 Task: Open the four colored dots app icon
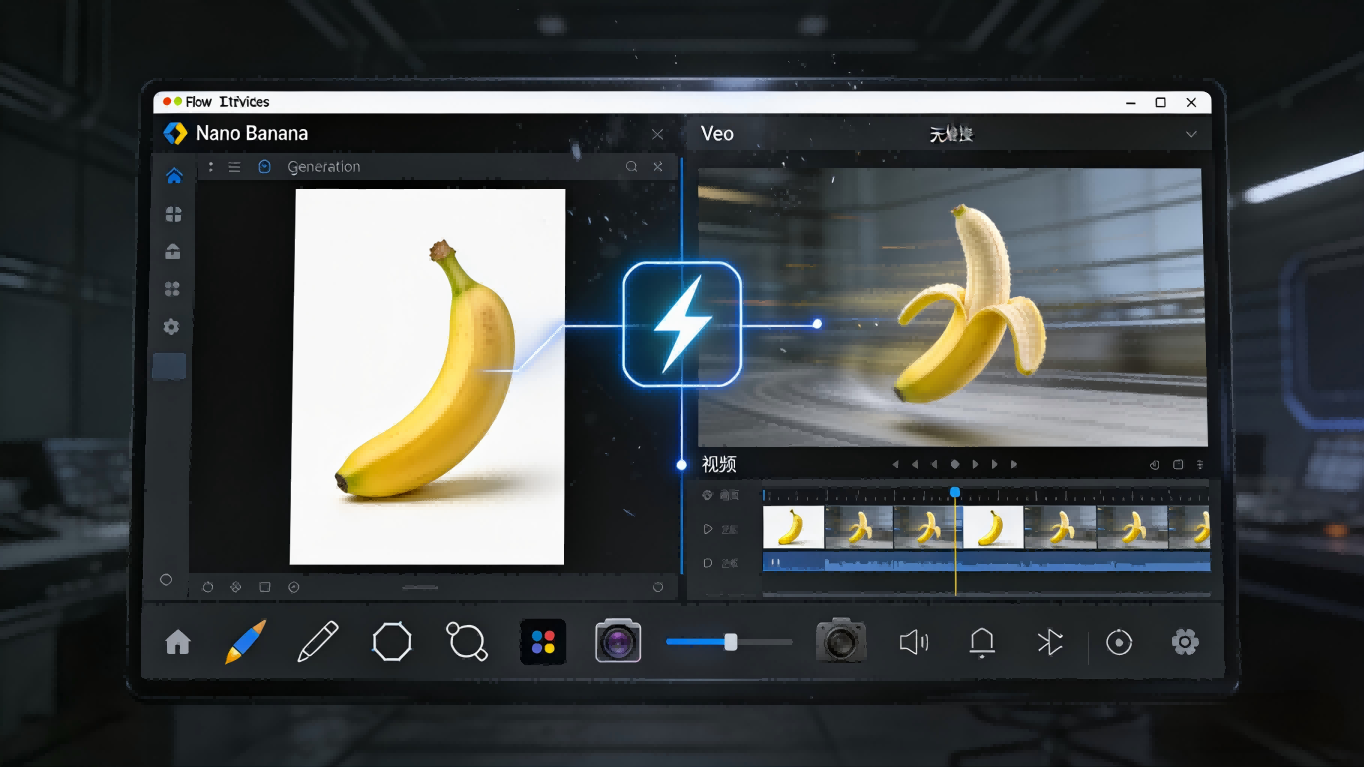click(543, 642)
